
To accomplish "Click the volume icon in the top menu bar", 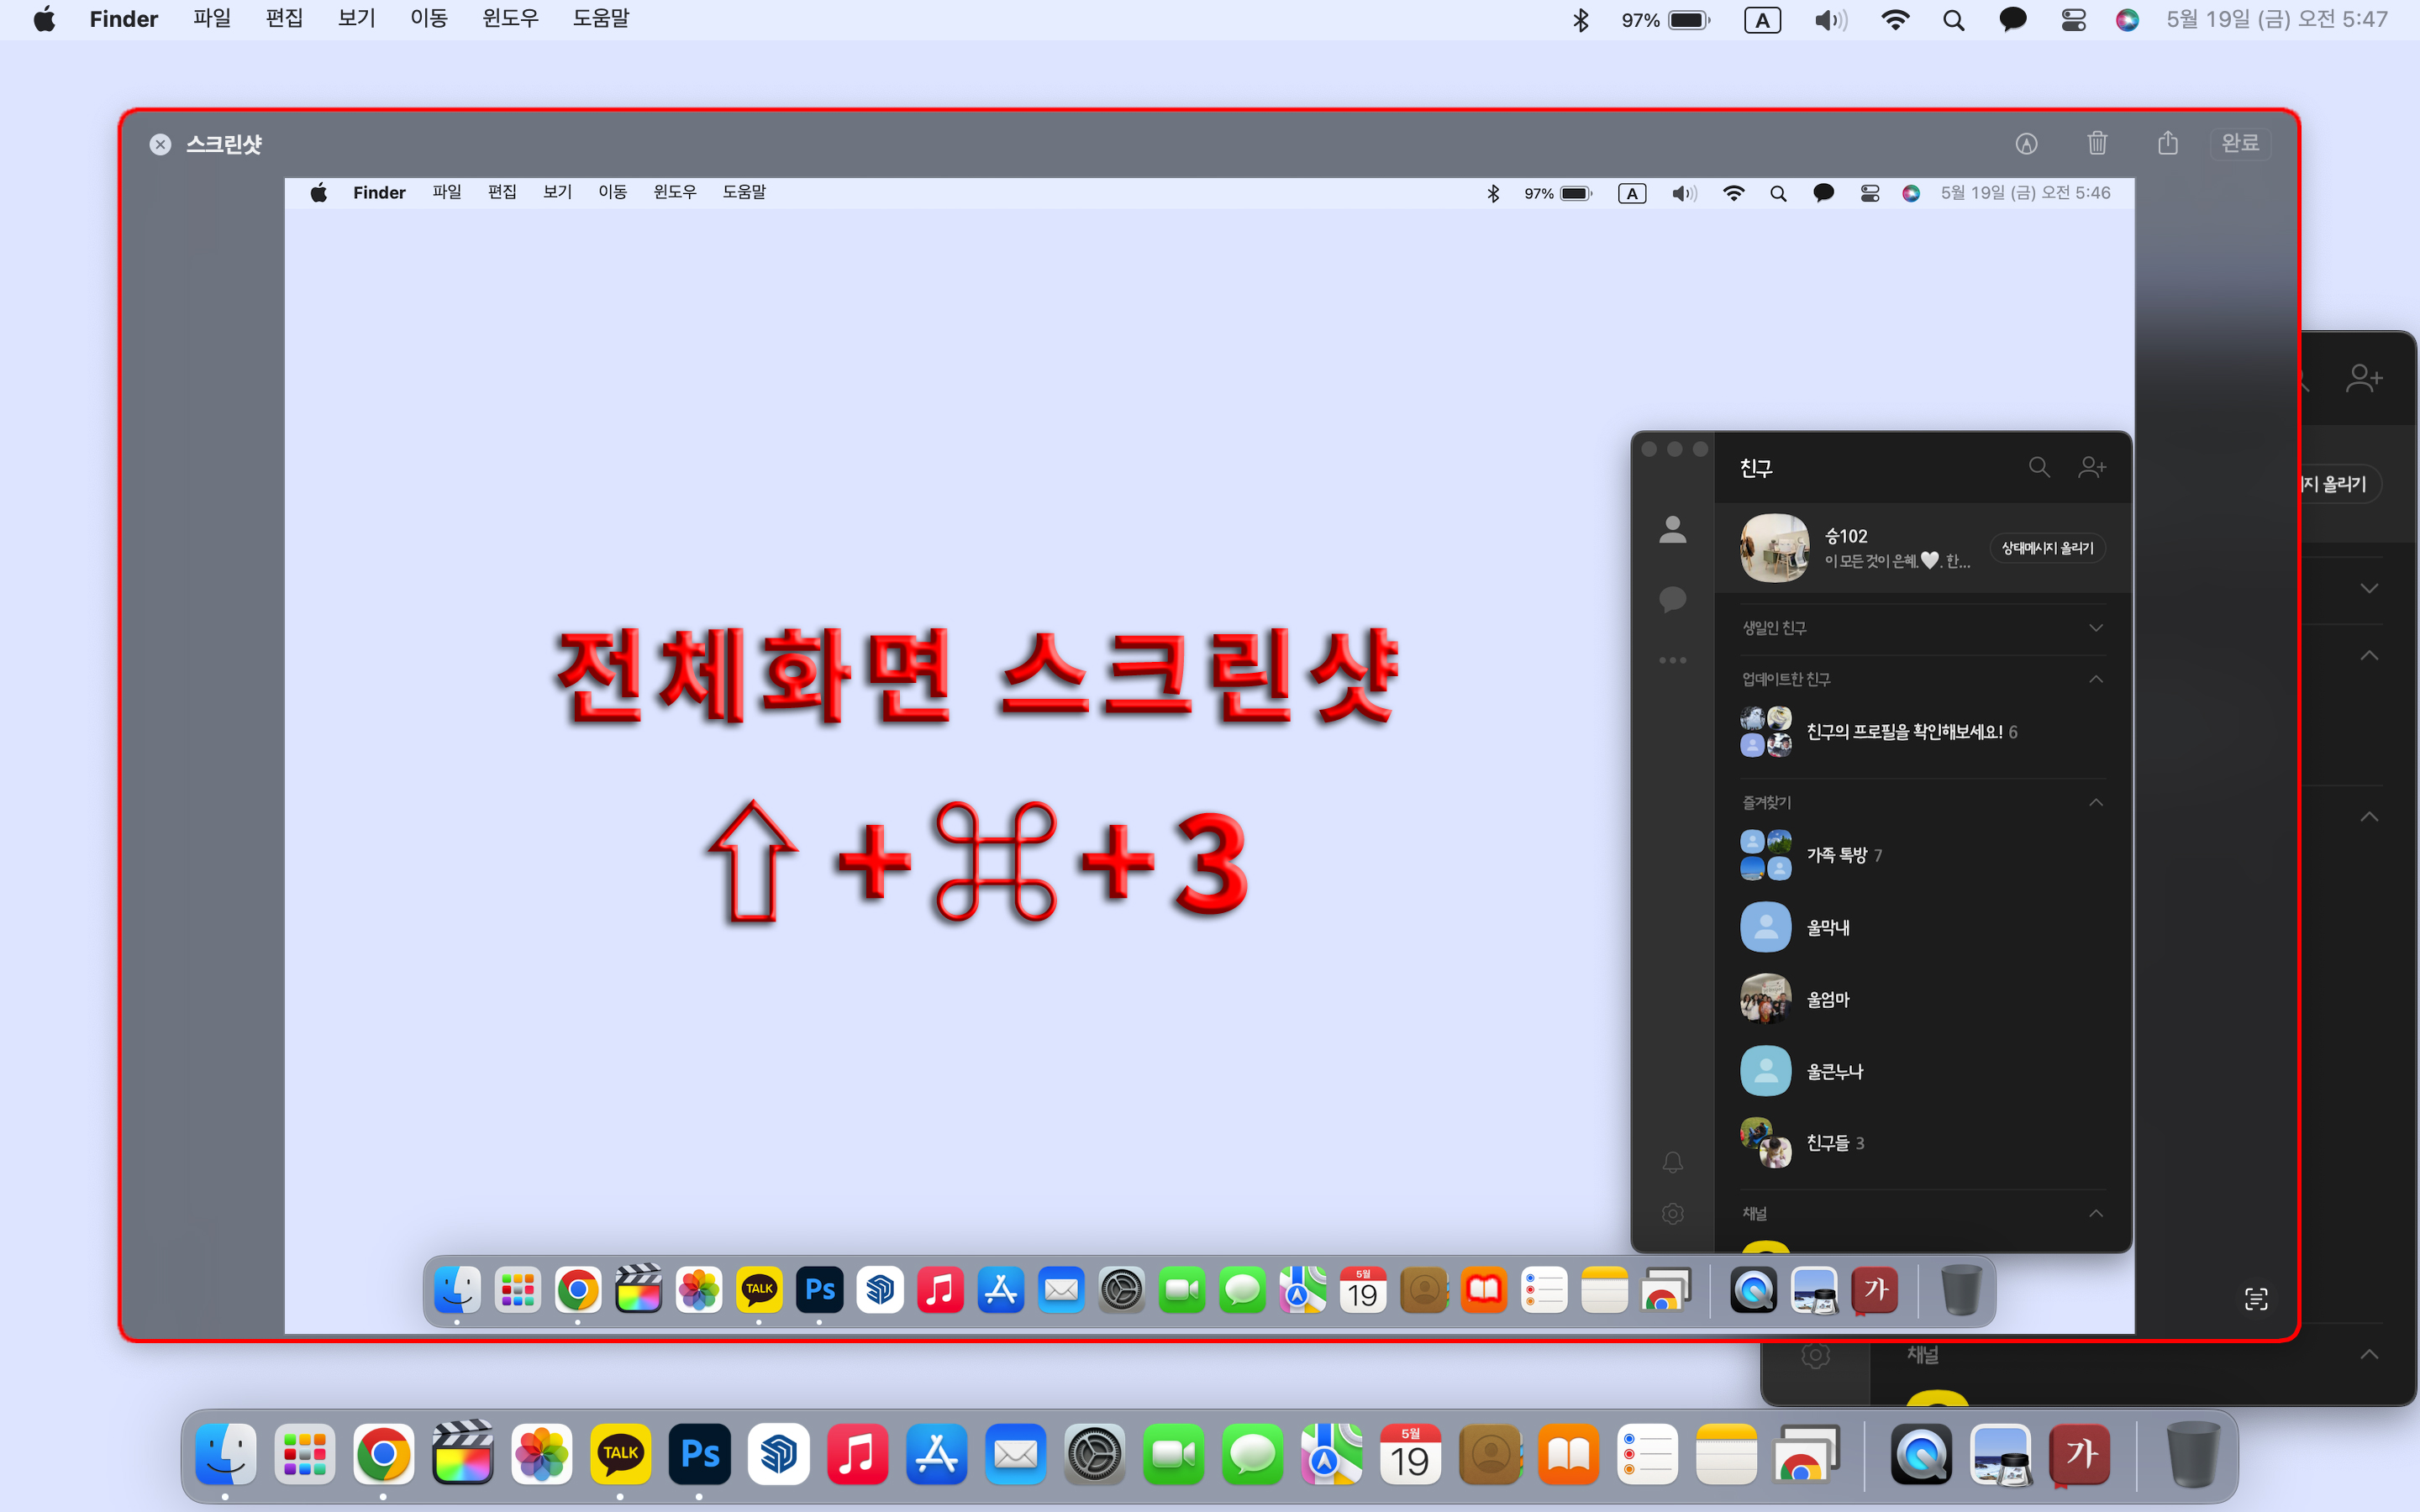I will tap(1830, 20).
